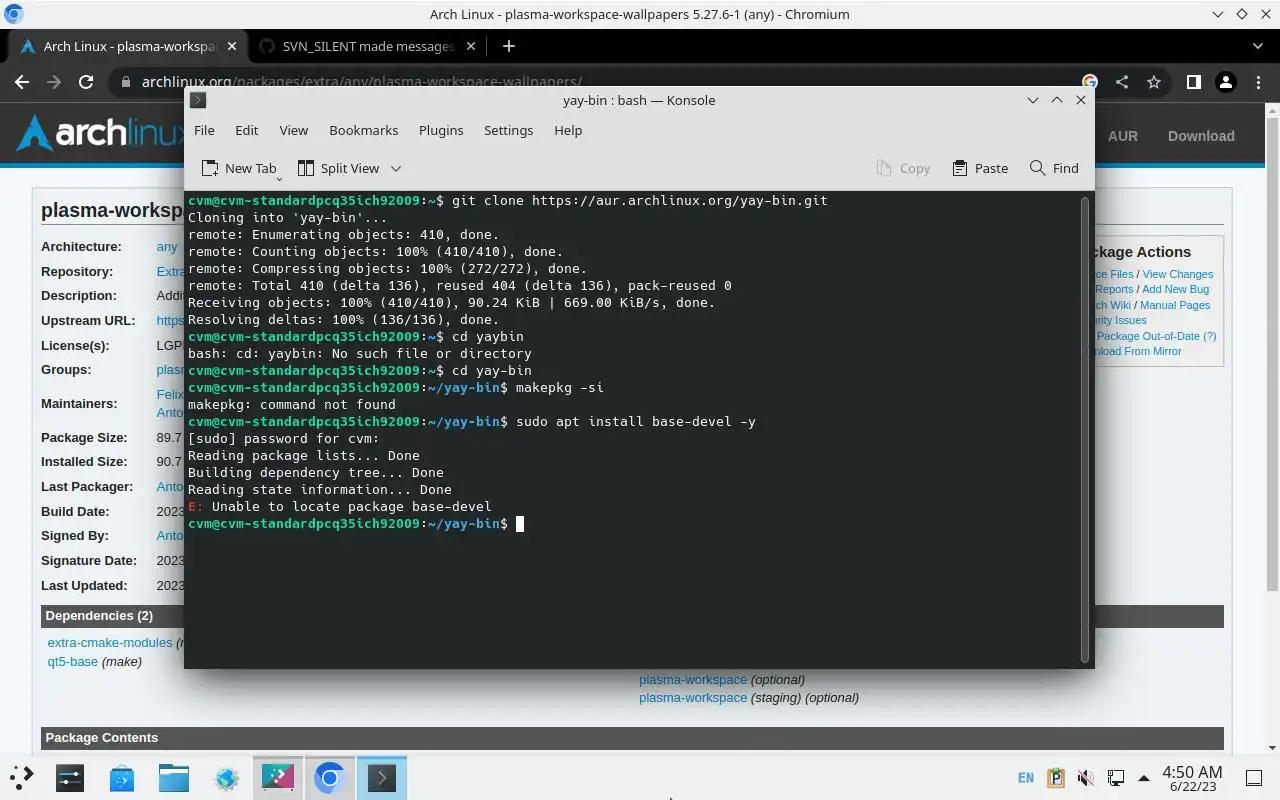
Task: Open the Chromium profile avatar
Action: coord(1226,82)
